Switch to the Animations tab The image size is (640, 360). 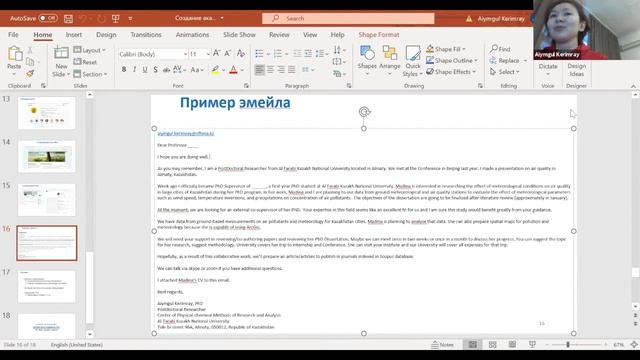[x=192, y=35]
